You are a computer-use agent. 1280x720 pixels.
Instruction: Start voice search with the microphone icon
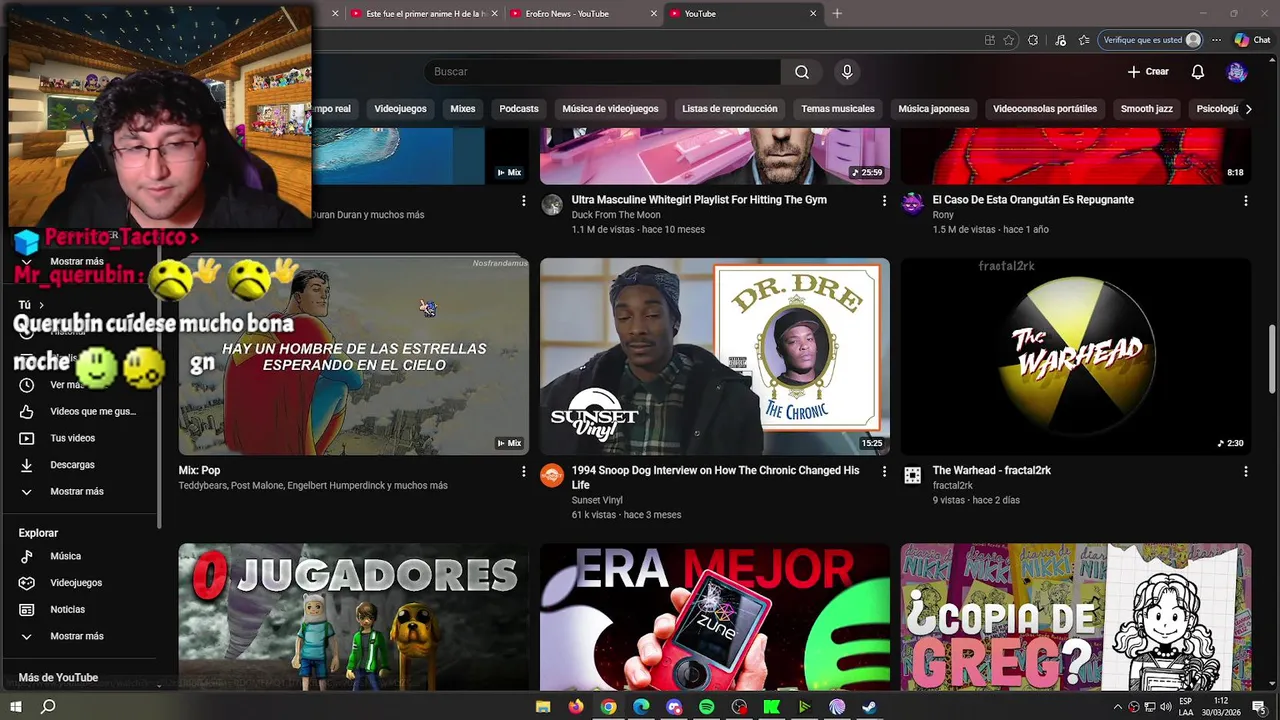pos(847,72)
